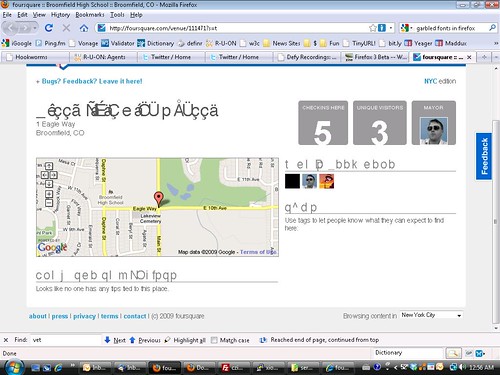The height and width of the screenshot is (375, 500).
Task: Open the New York City location dropdown
Action: tap(431, 315)
